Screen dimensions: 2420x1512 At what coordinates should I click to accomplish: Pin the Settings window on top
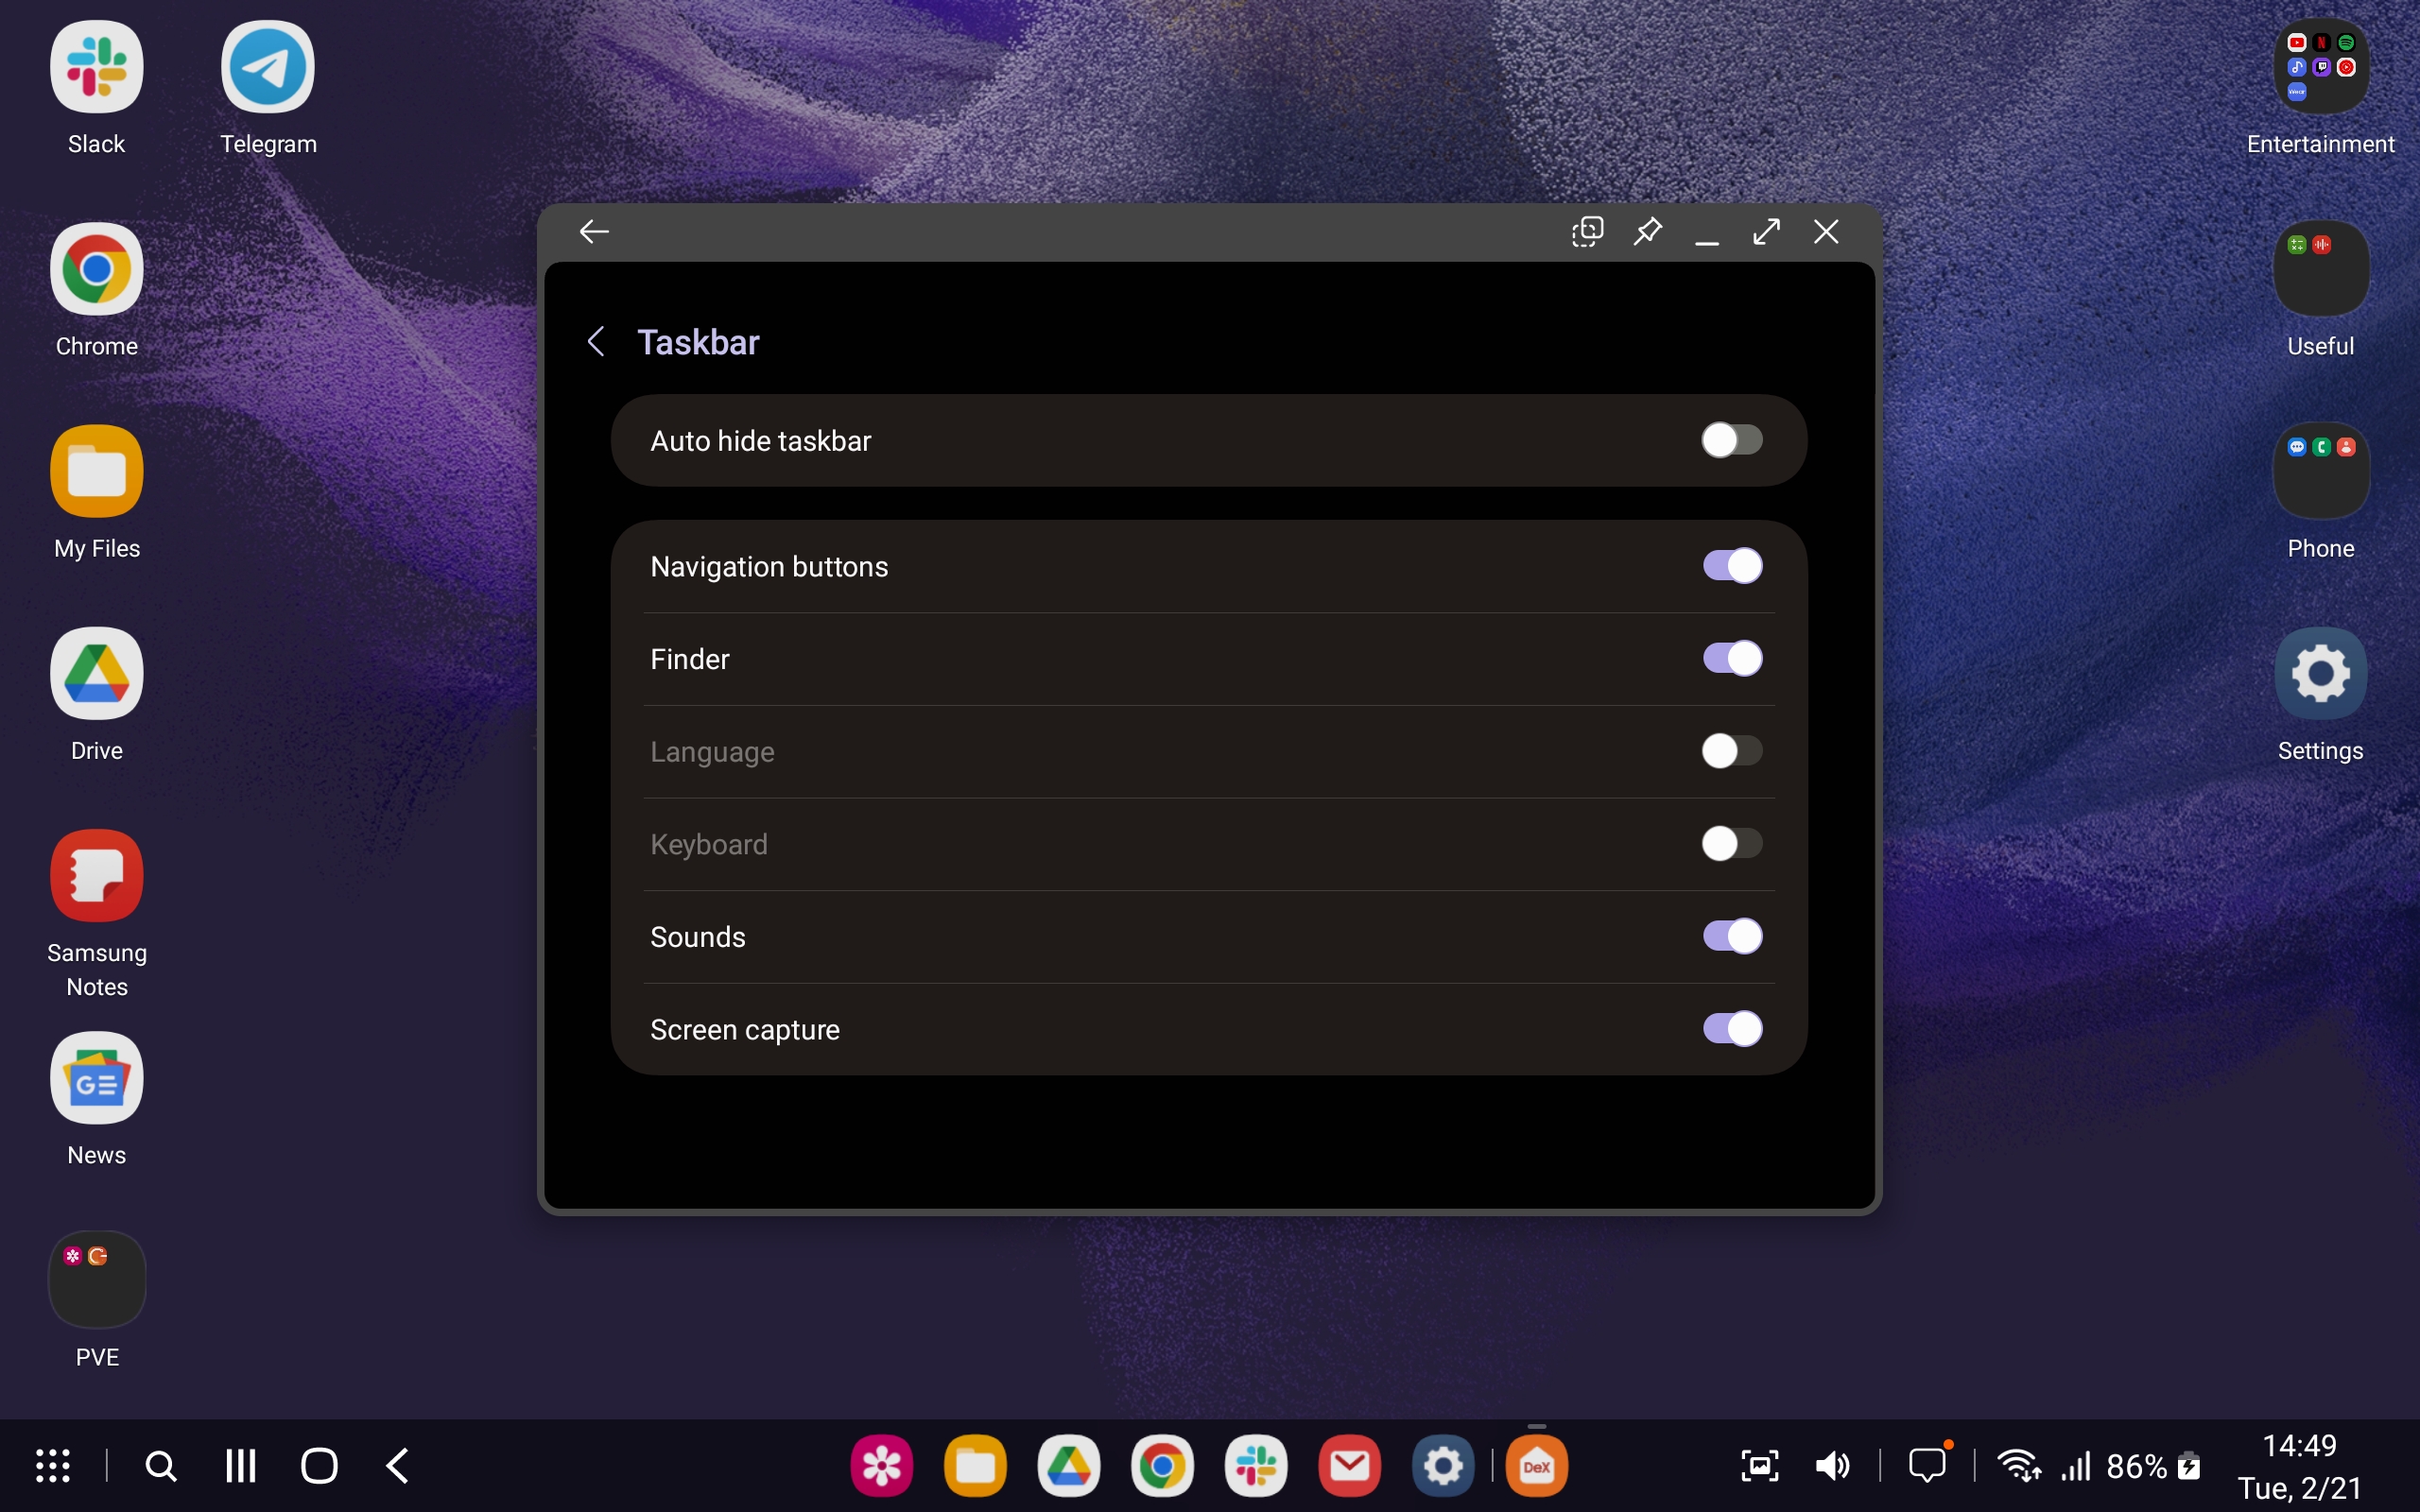point(1647,232)
